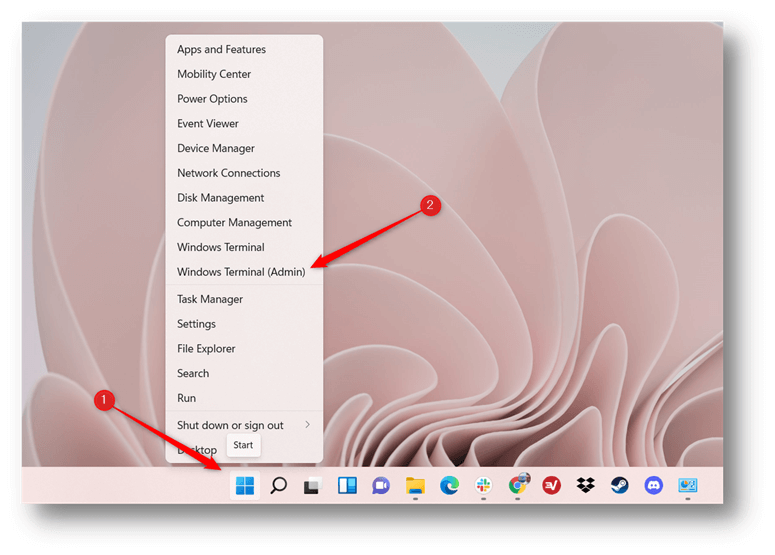
Task: Launch Microsoft Edge from taskbar
Action: [449, 485]
